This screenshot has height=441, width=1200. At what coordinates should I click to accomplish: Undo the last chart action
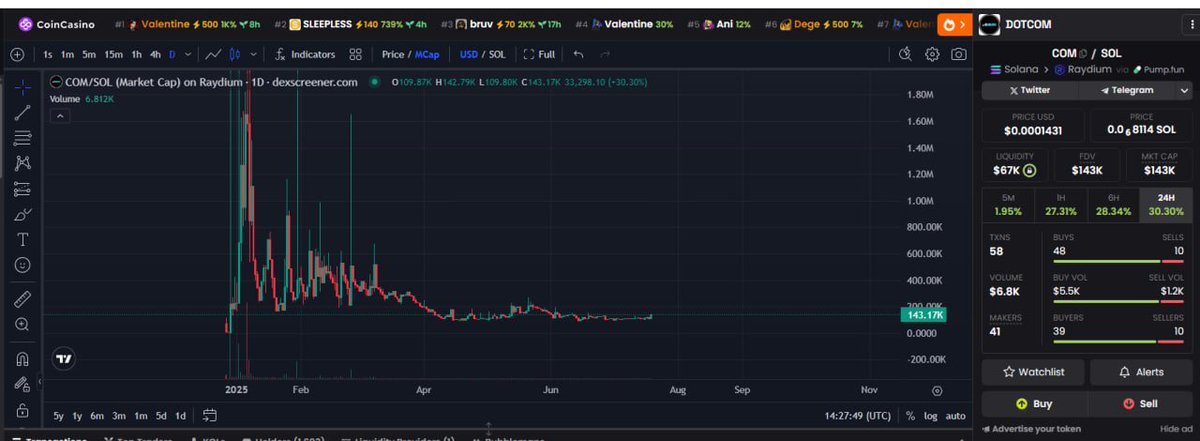[x=578, y=54]
